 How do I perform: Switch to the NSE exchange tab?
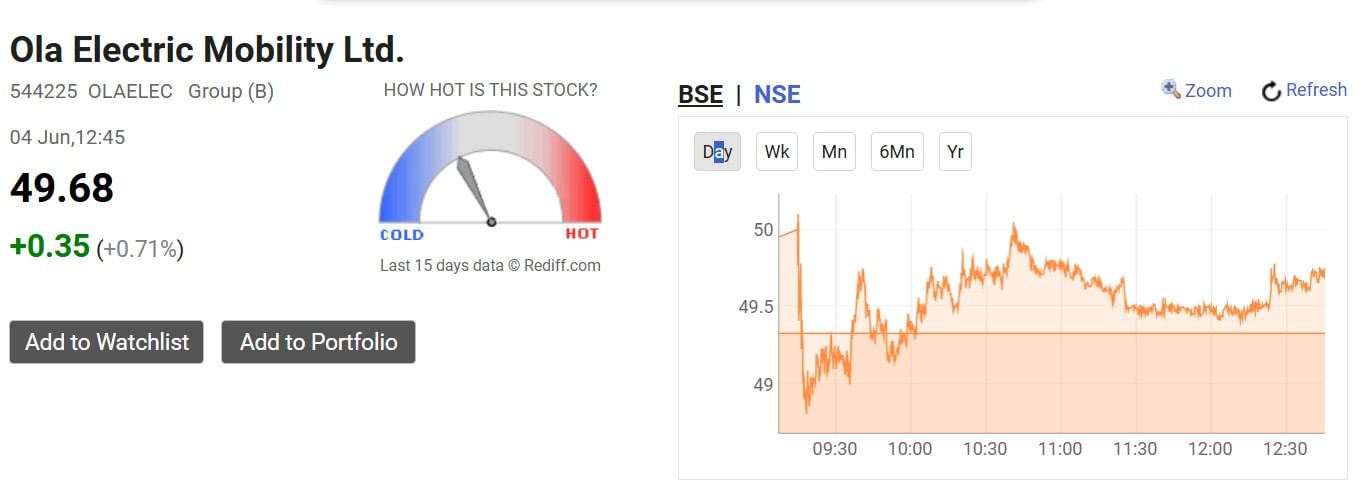[x=777, y=94]
